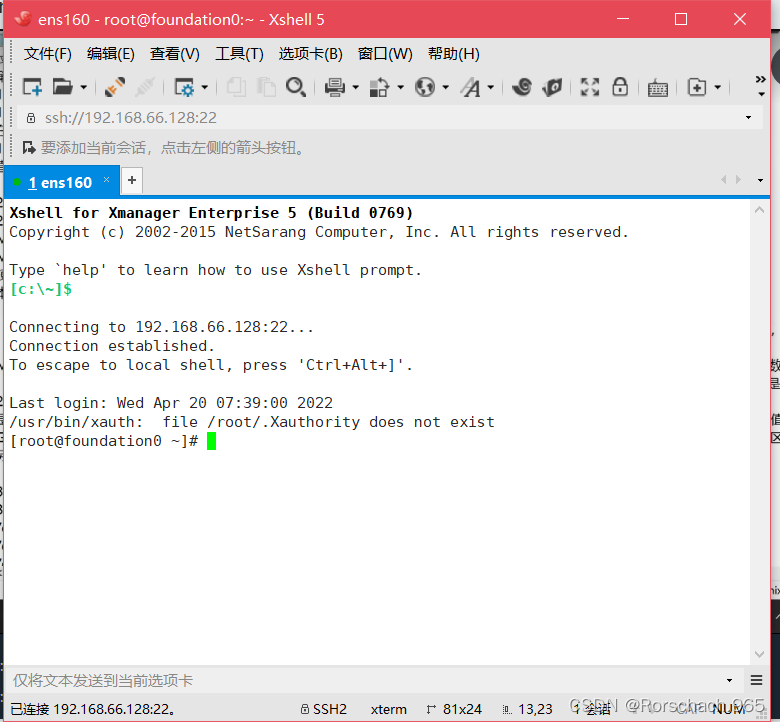Expand the address bar history dropdown
The width and height of the screenshot is (780, 722).
pyautogui.click(x=748, y=118)
